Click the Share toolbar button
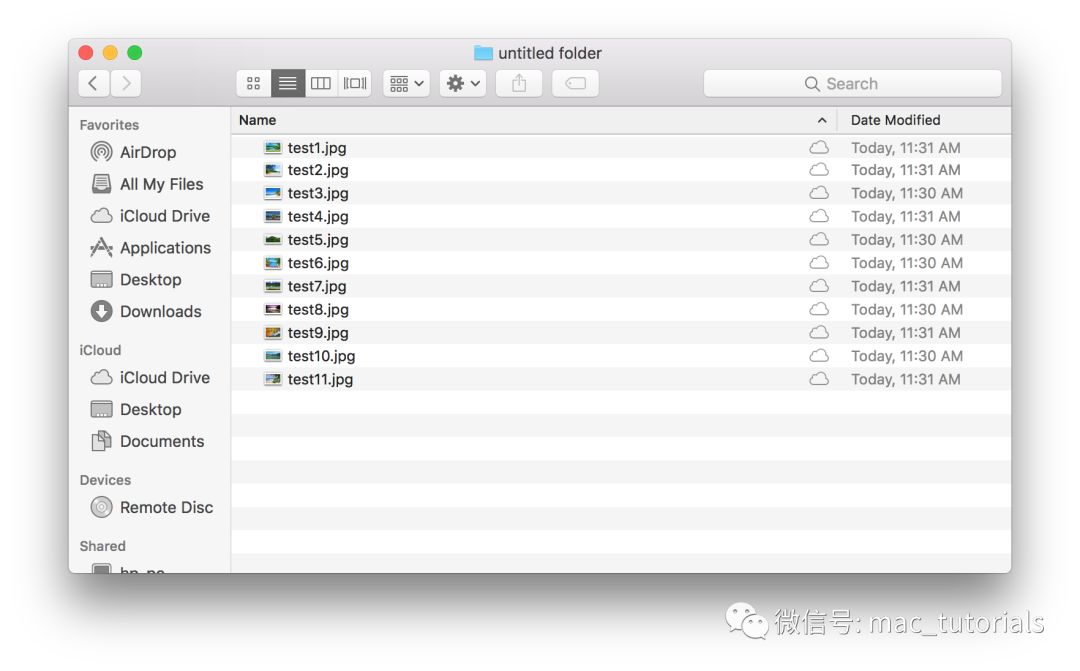 point(519,84)
